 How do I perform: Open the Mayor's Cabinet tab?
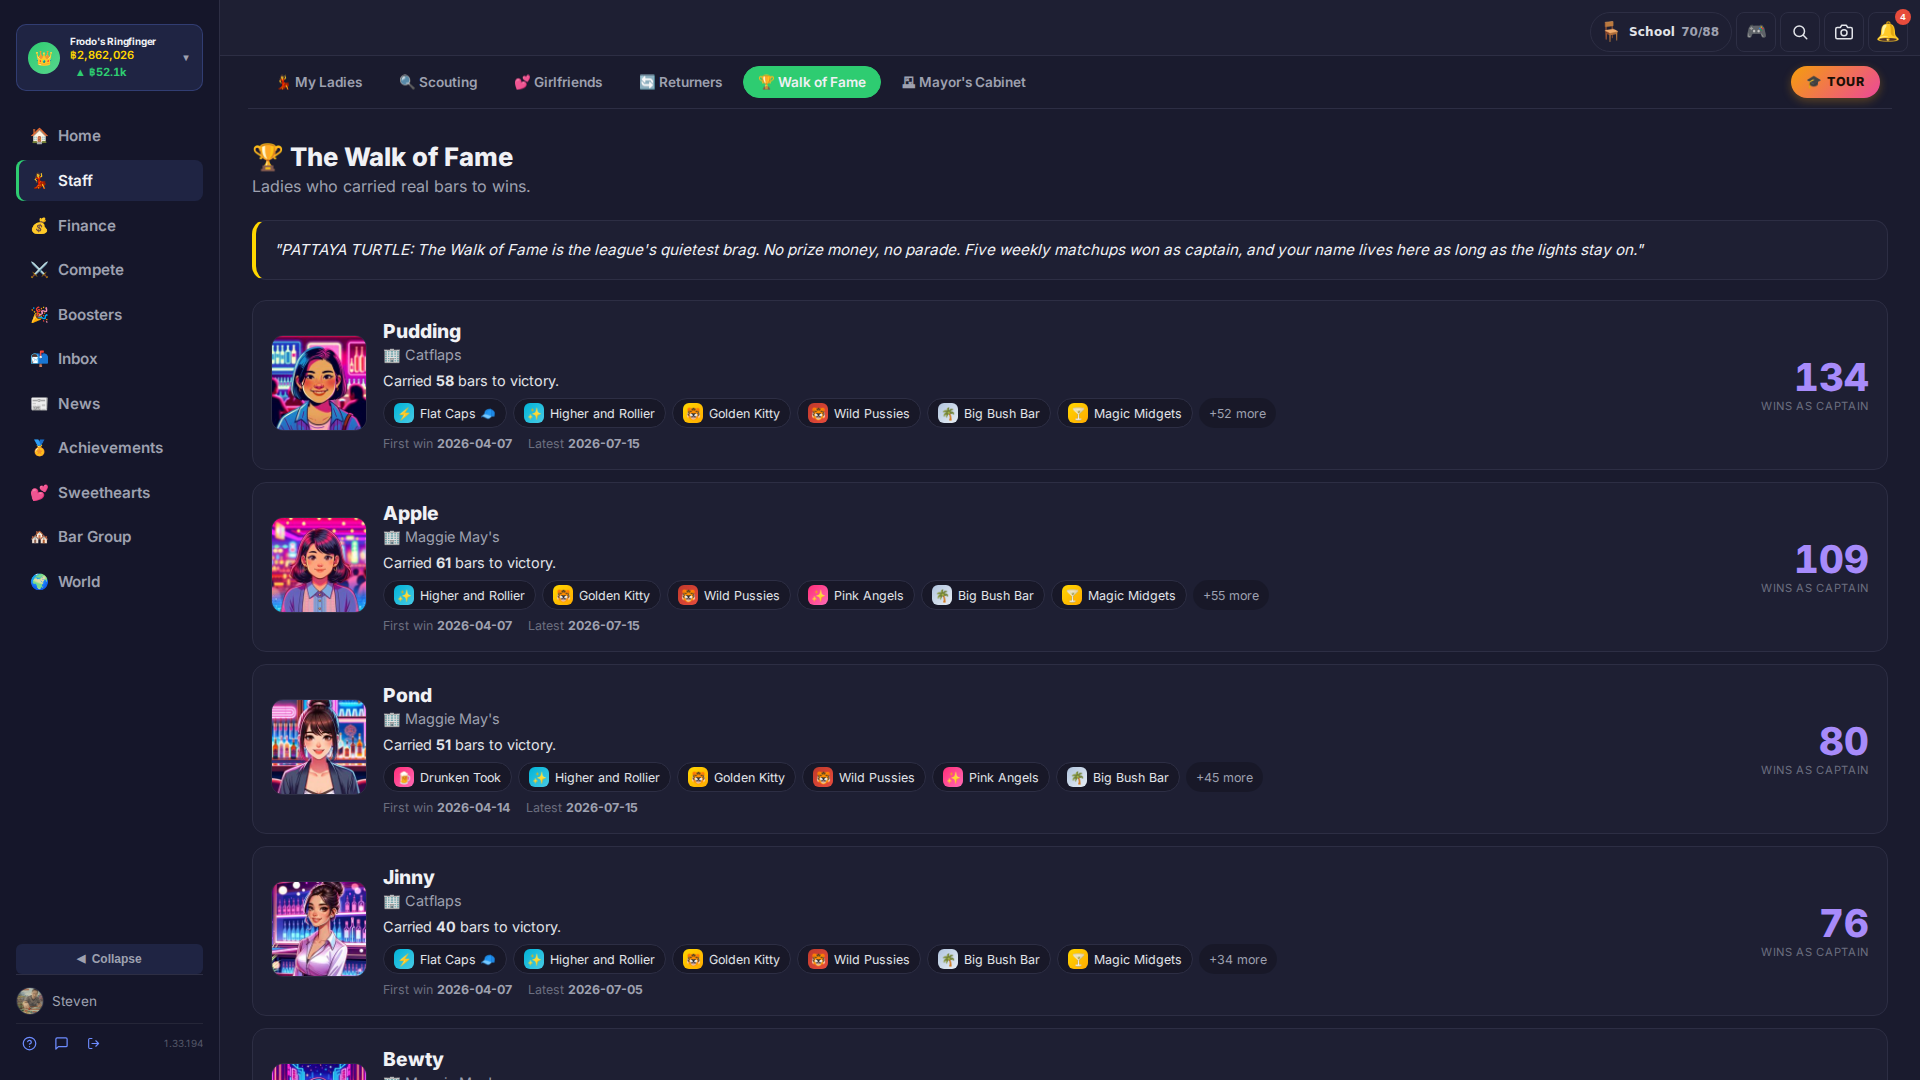pyautogui.click(x=963, y=82)
